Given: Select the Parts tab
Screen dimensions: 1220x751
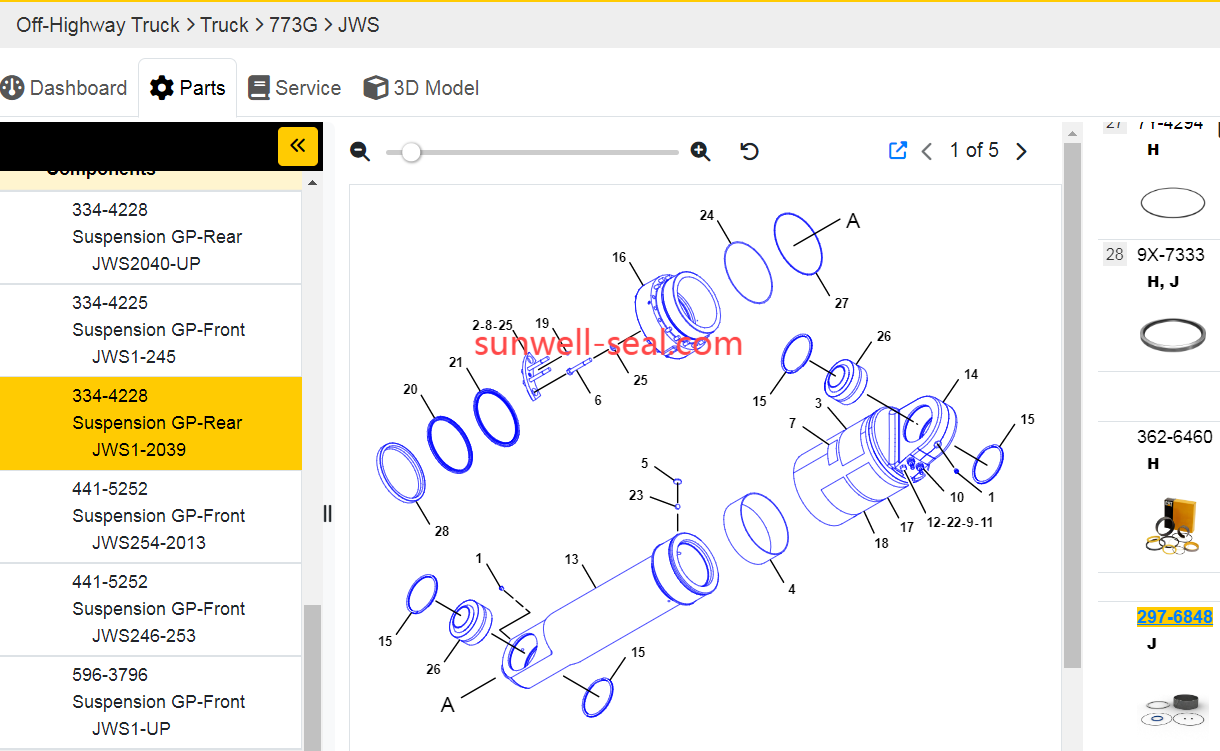Looking at the screenshot, I should [188, 88].
